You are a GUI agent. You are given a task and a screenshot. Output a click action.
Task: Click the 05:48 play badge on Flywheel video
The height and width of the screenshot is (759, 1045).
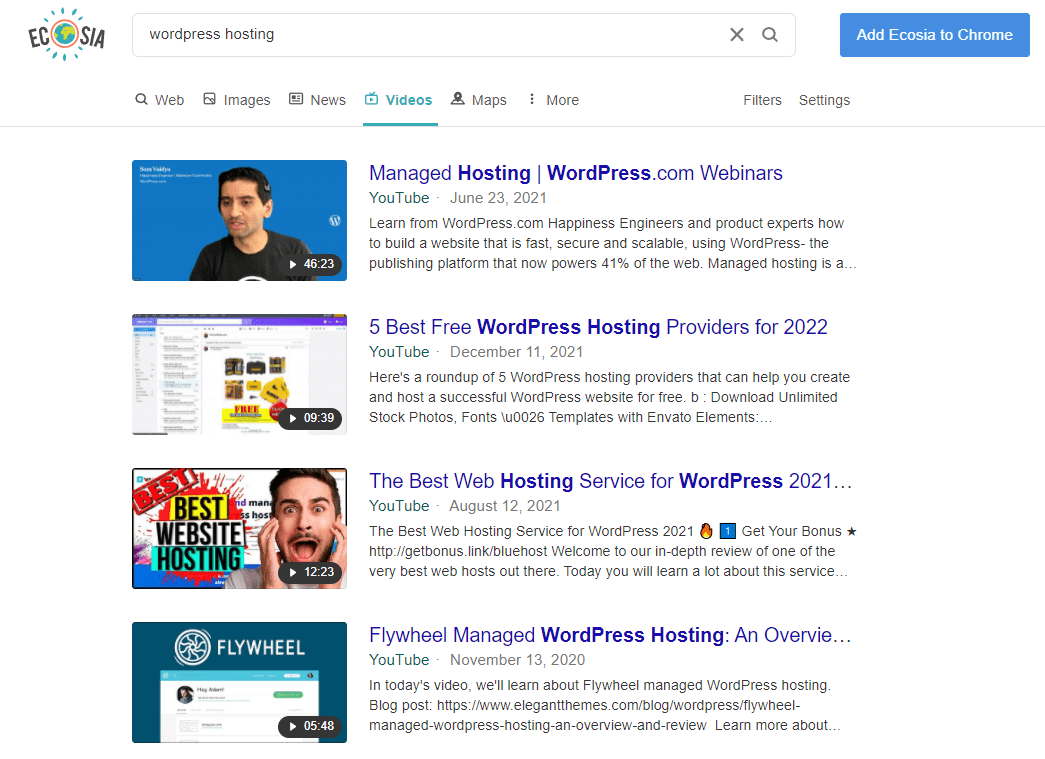[x=310, y=727]
